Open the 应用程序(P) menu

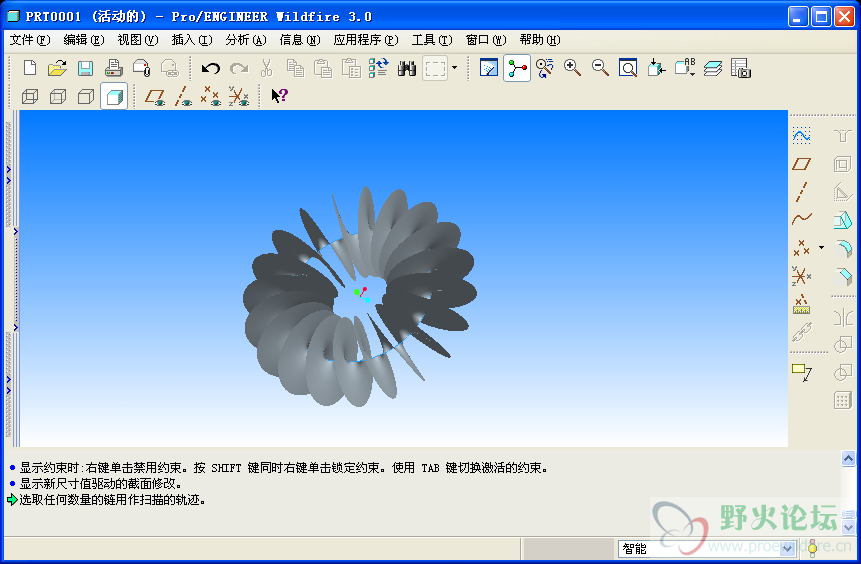366,40
